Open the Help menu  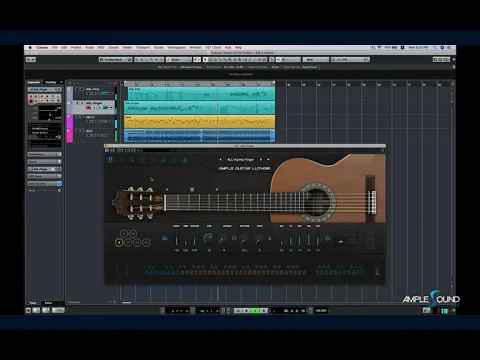click(238, 48)
